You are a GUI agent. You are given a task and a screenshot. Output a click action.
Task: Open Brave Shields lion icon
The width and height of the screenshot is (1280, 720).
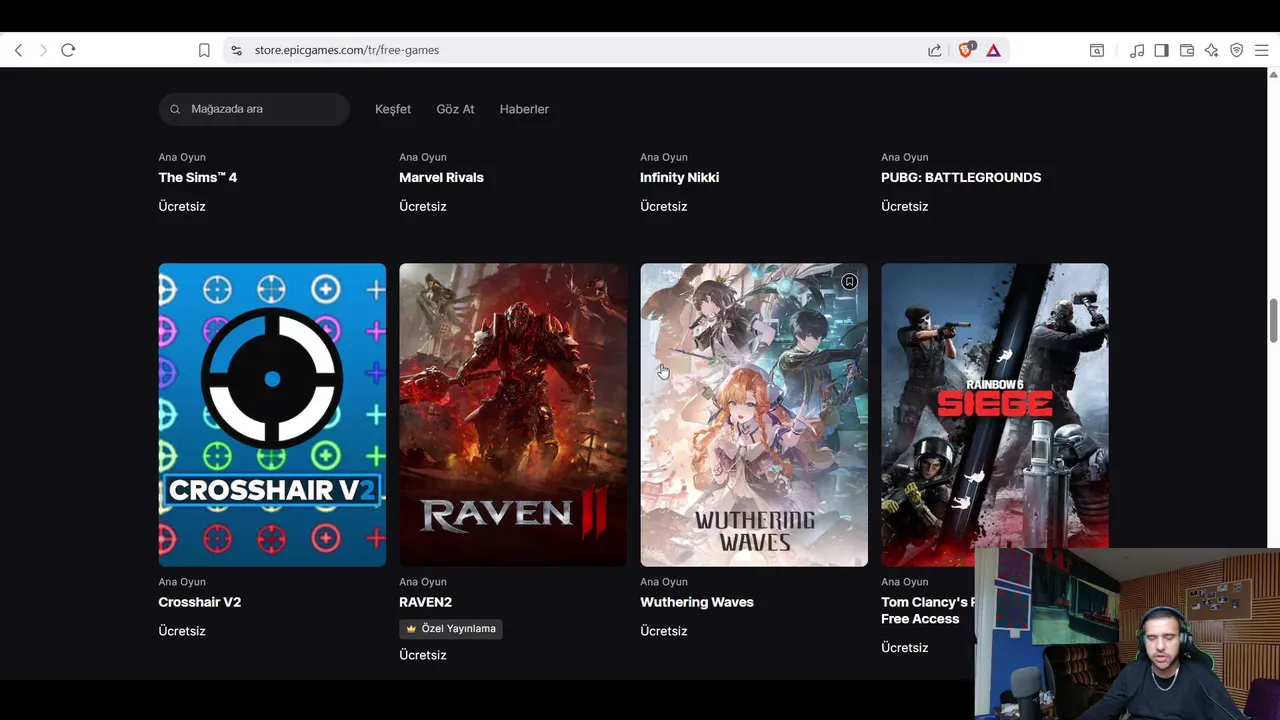tap(966, 49)
